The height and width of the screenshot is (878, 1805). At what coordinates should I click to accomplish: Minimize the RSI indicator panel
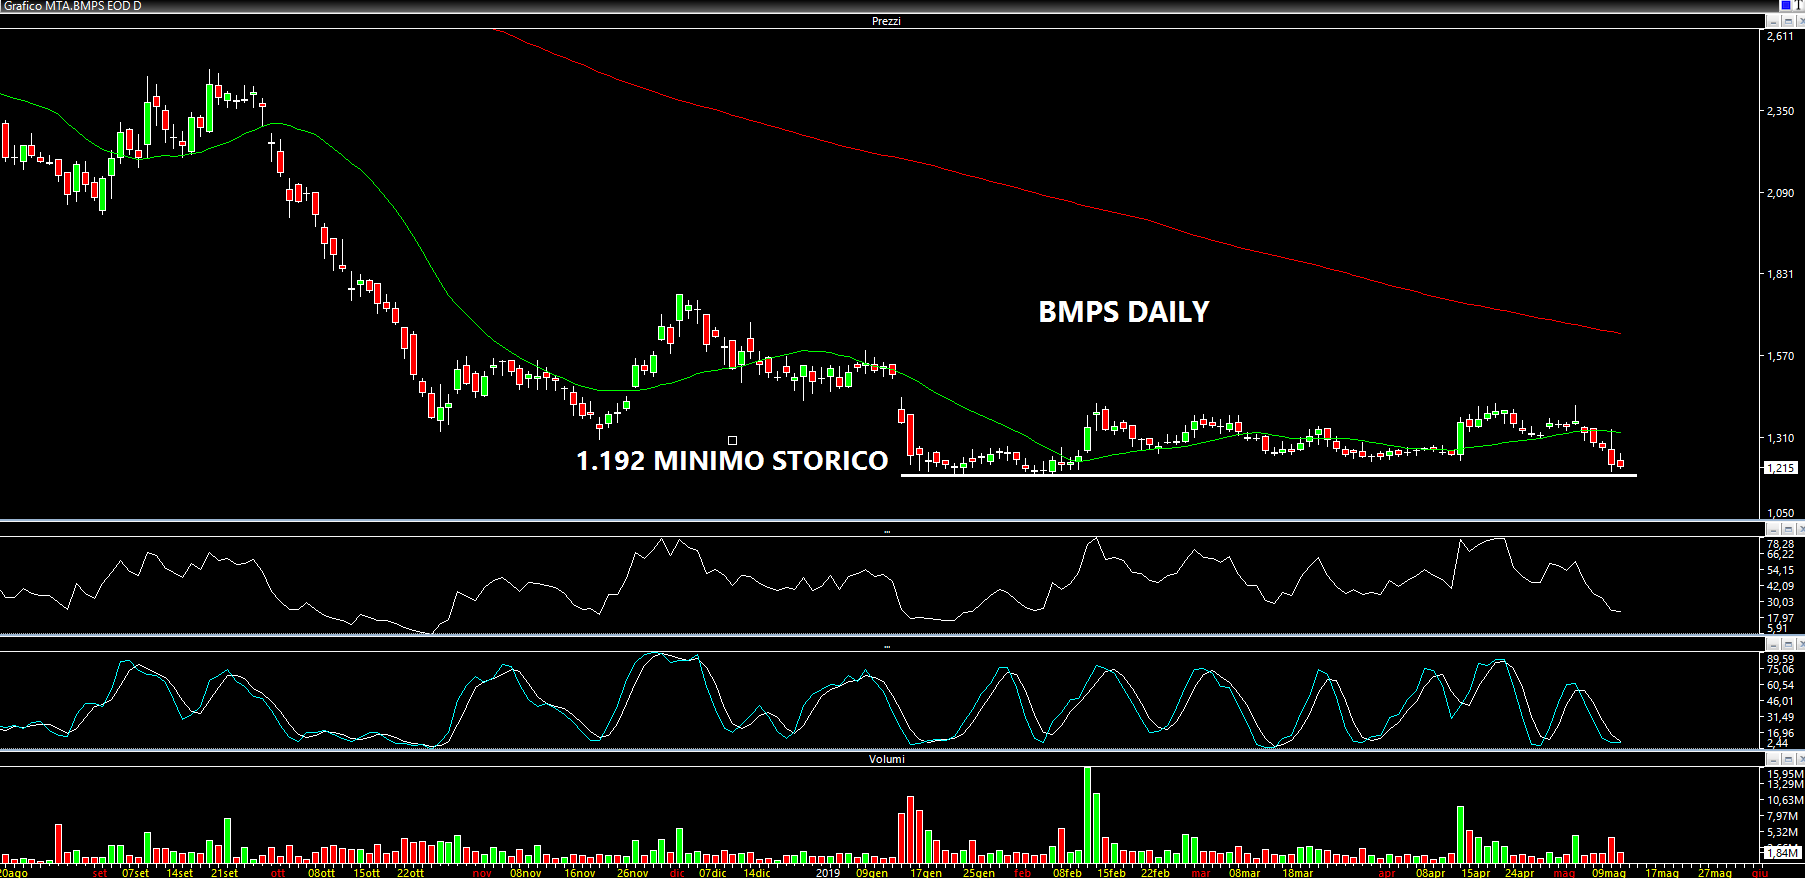click(x=1773, y=529)
